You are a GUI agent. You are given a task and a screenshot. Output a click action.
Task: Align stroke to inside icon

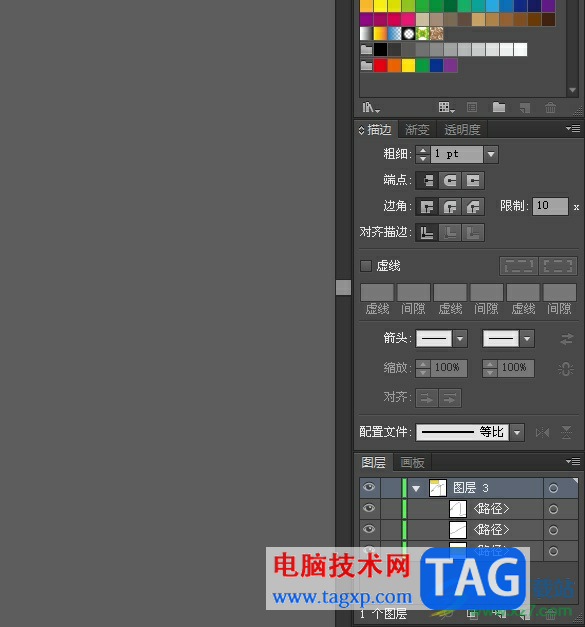tap(450, 233)
